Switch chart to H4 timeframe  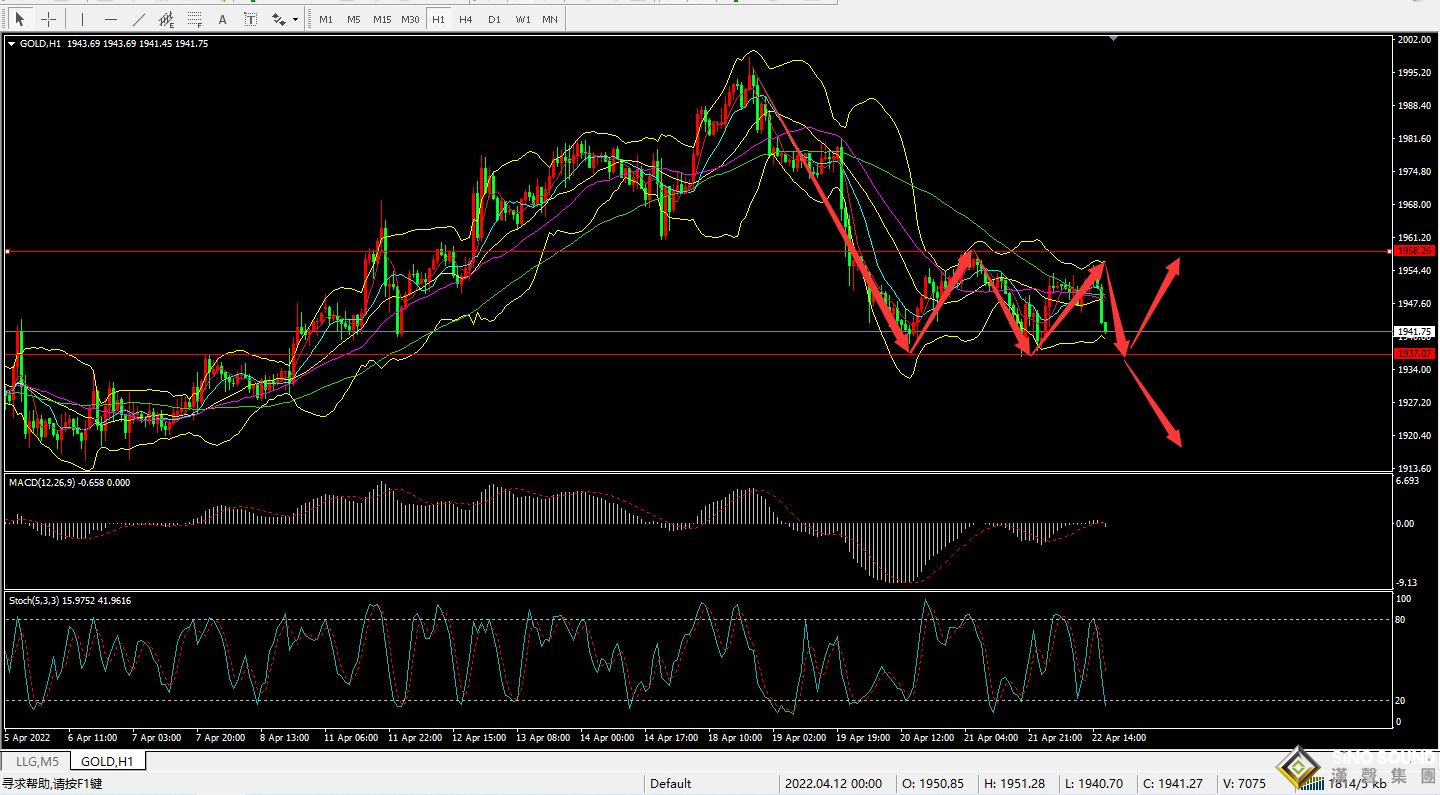click(466, 19)
